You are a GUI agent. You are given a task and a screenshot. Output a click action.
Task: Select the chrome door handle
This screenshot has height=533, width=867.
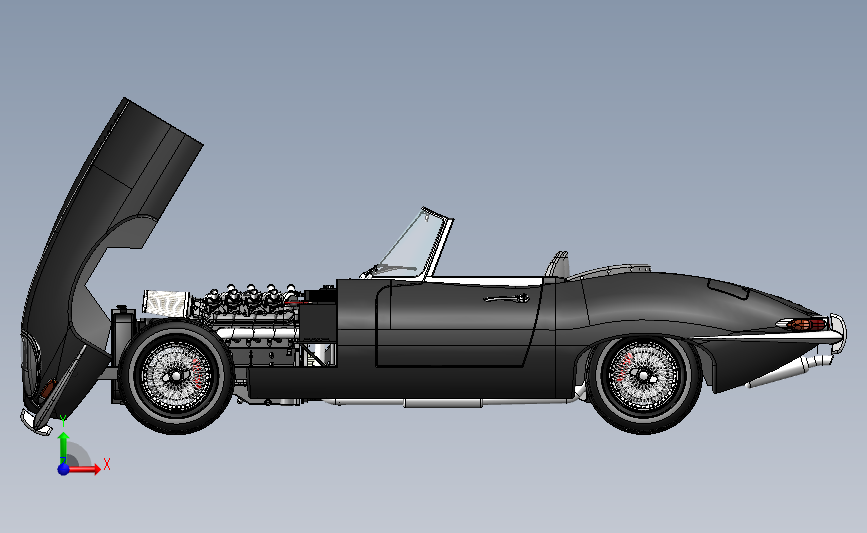(507, 299)
